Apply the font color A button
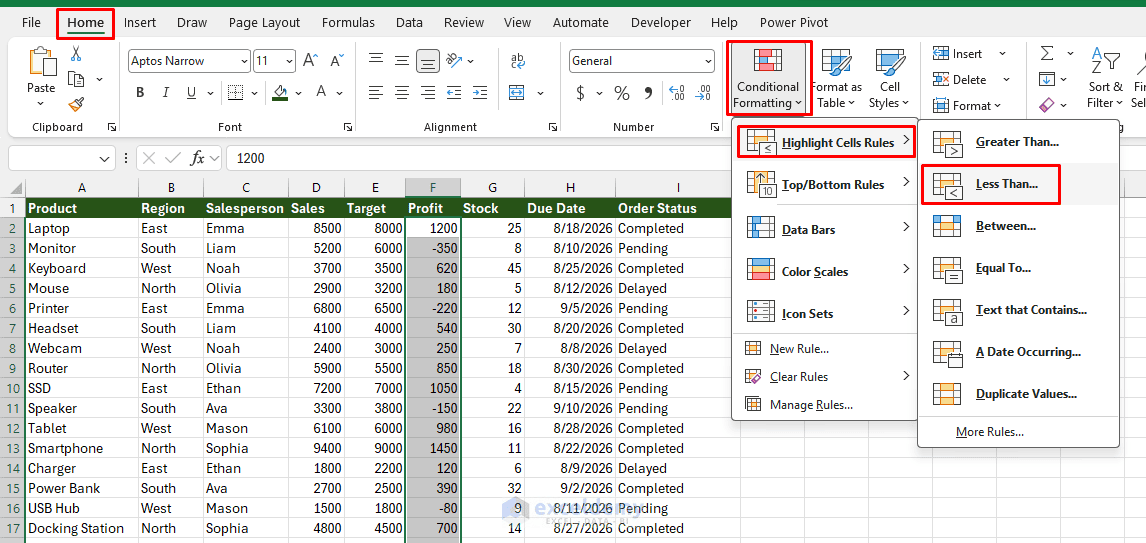Viewport: 1146px width, 543px height. pos(320,93)
